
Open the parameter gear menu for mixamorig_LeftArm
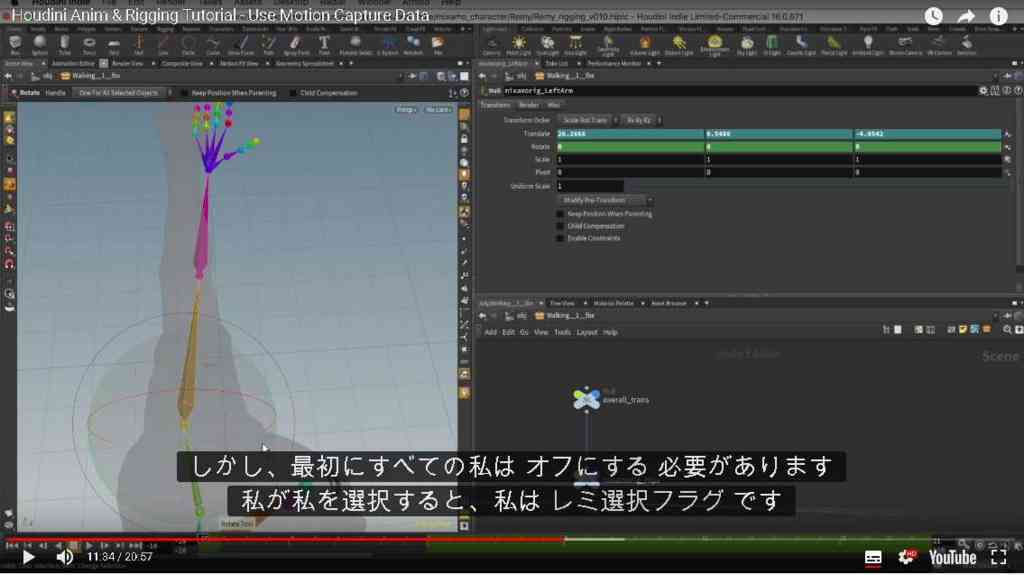pyautogui.click(x=983, y=91)
